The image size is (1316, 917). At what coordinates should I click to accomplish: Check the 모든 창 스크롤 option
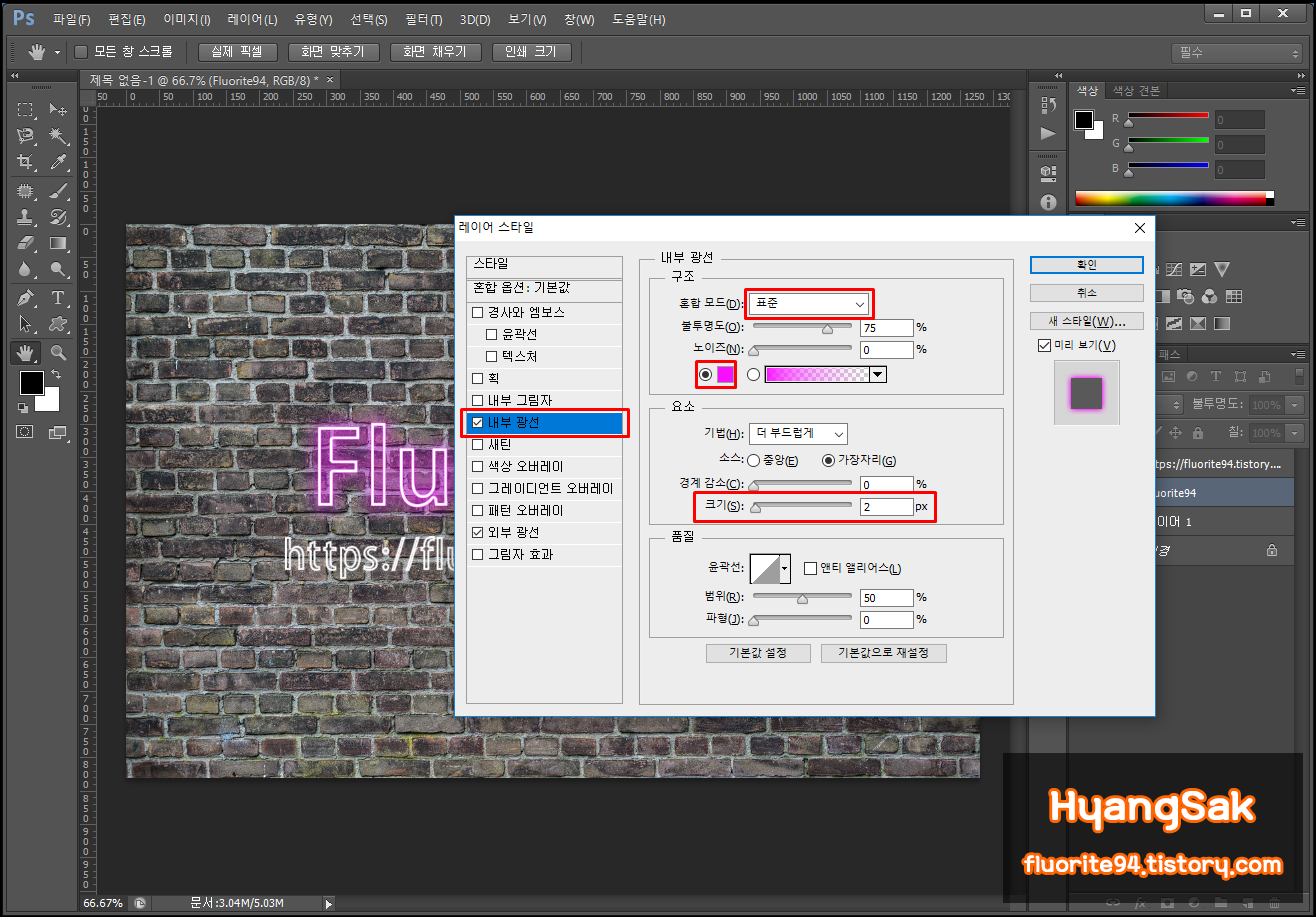point(81,51)
